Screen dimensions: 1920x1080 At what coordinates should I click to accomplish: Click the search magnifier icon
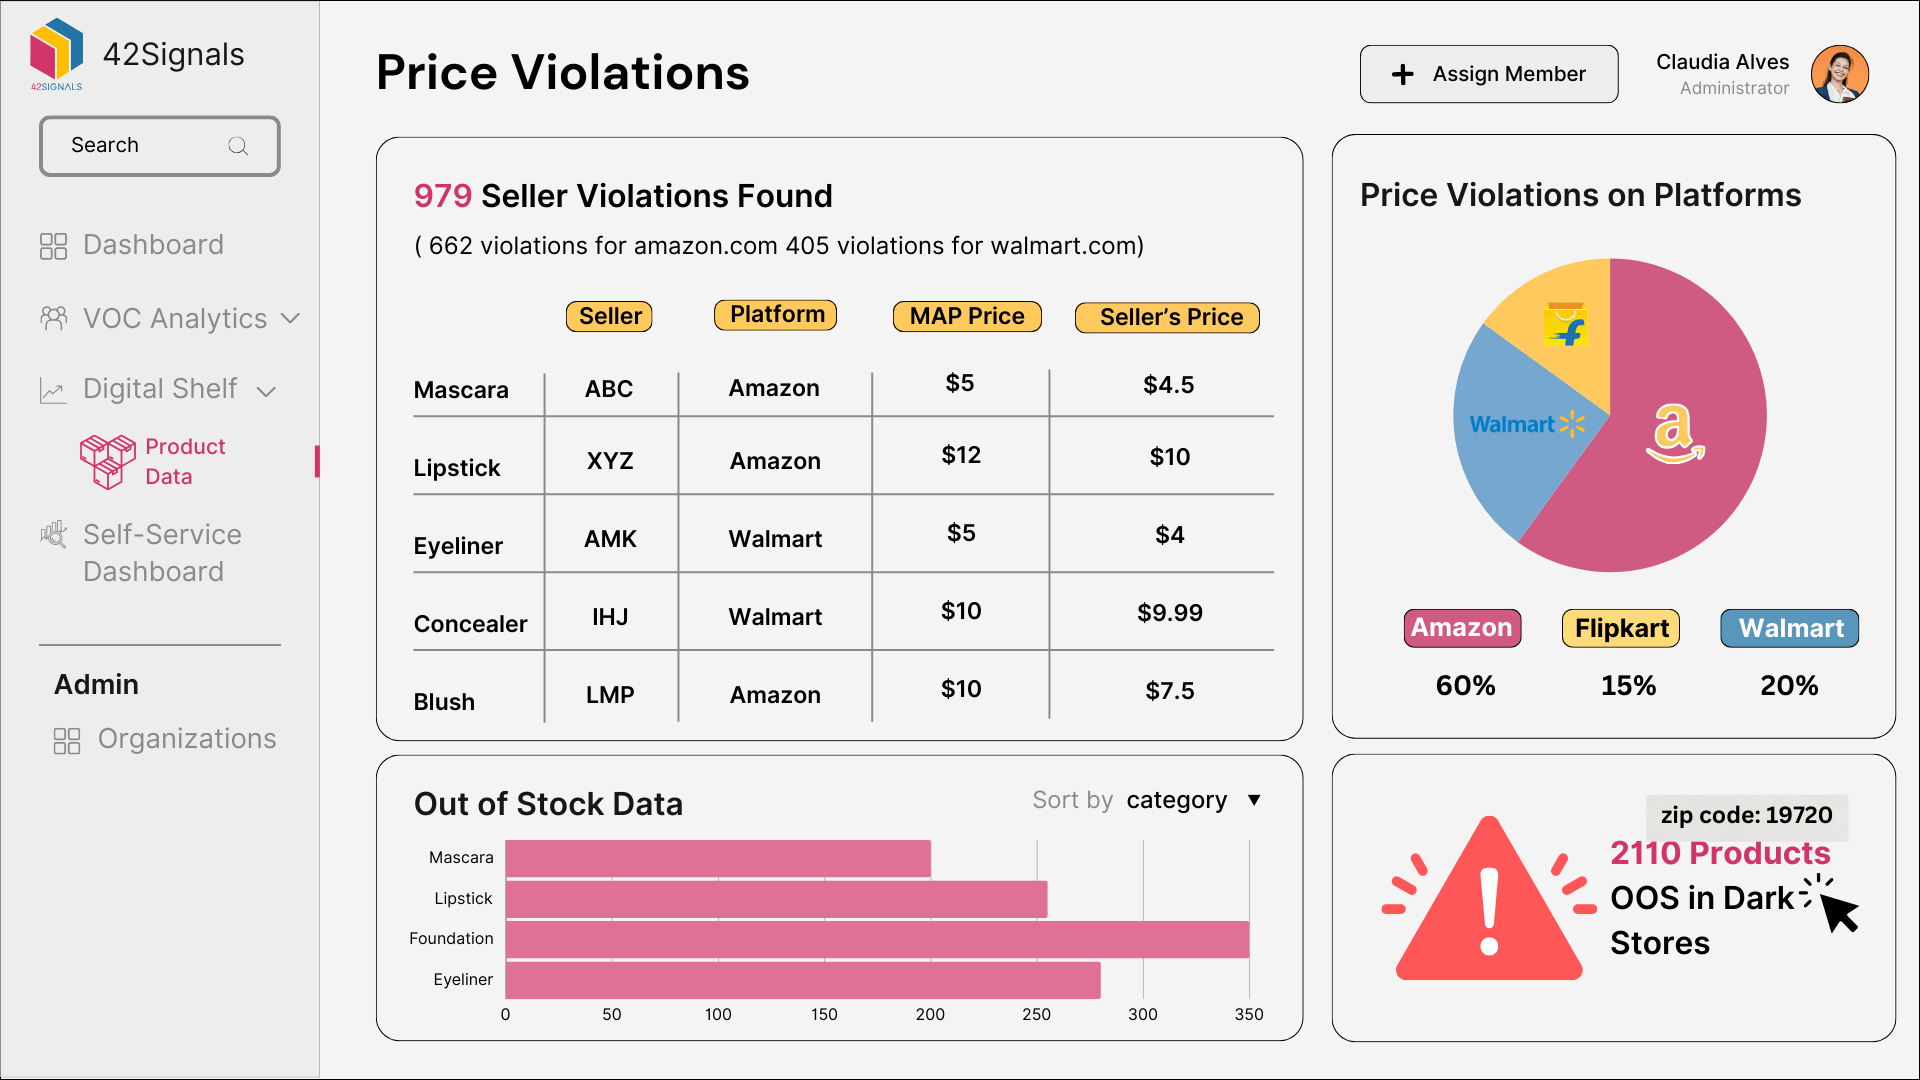pos(238,145)
